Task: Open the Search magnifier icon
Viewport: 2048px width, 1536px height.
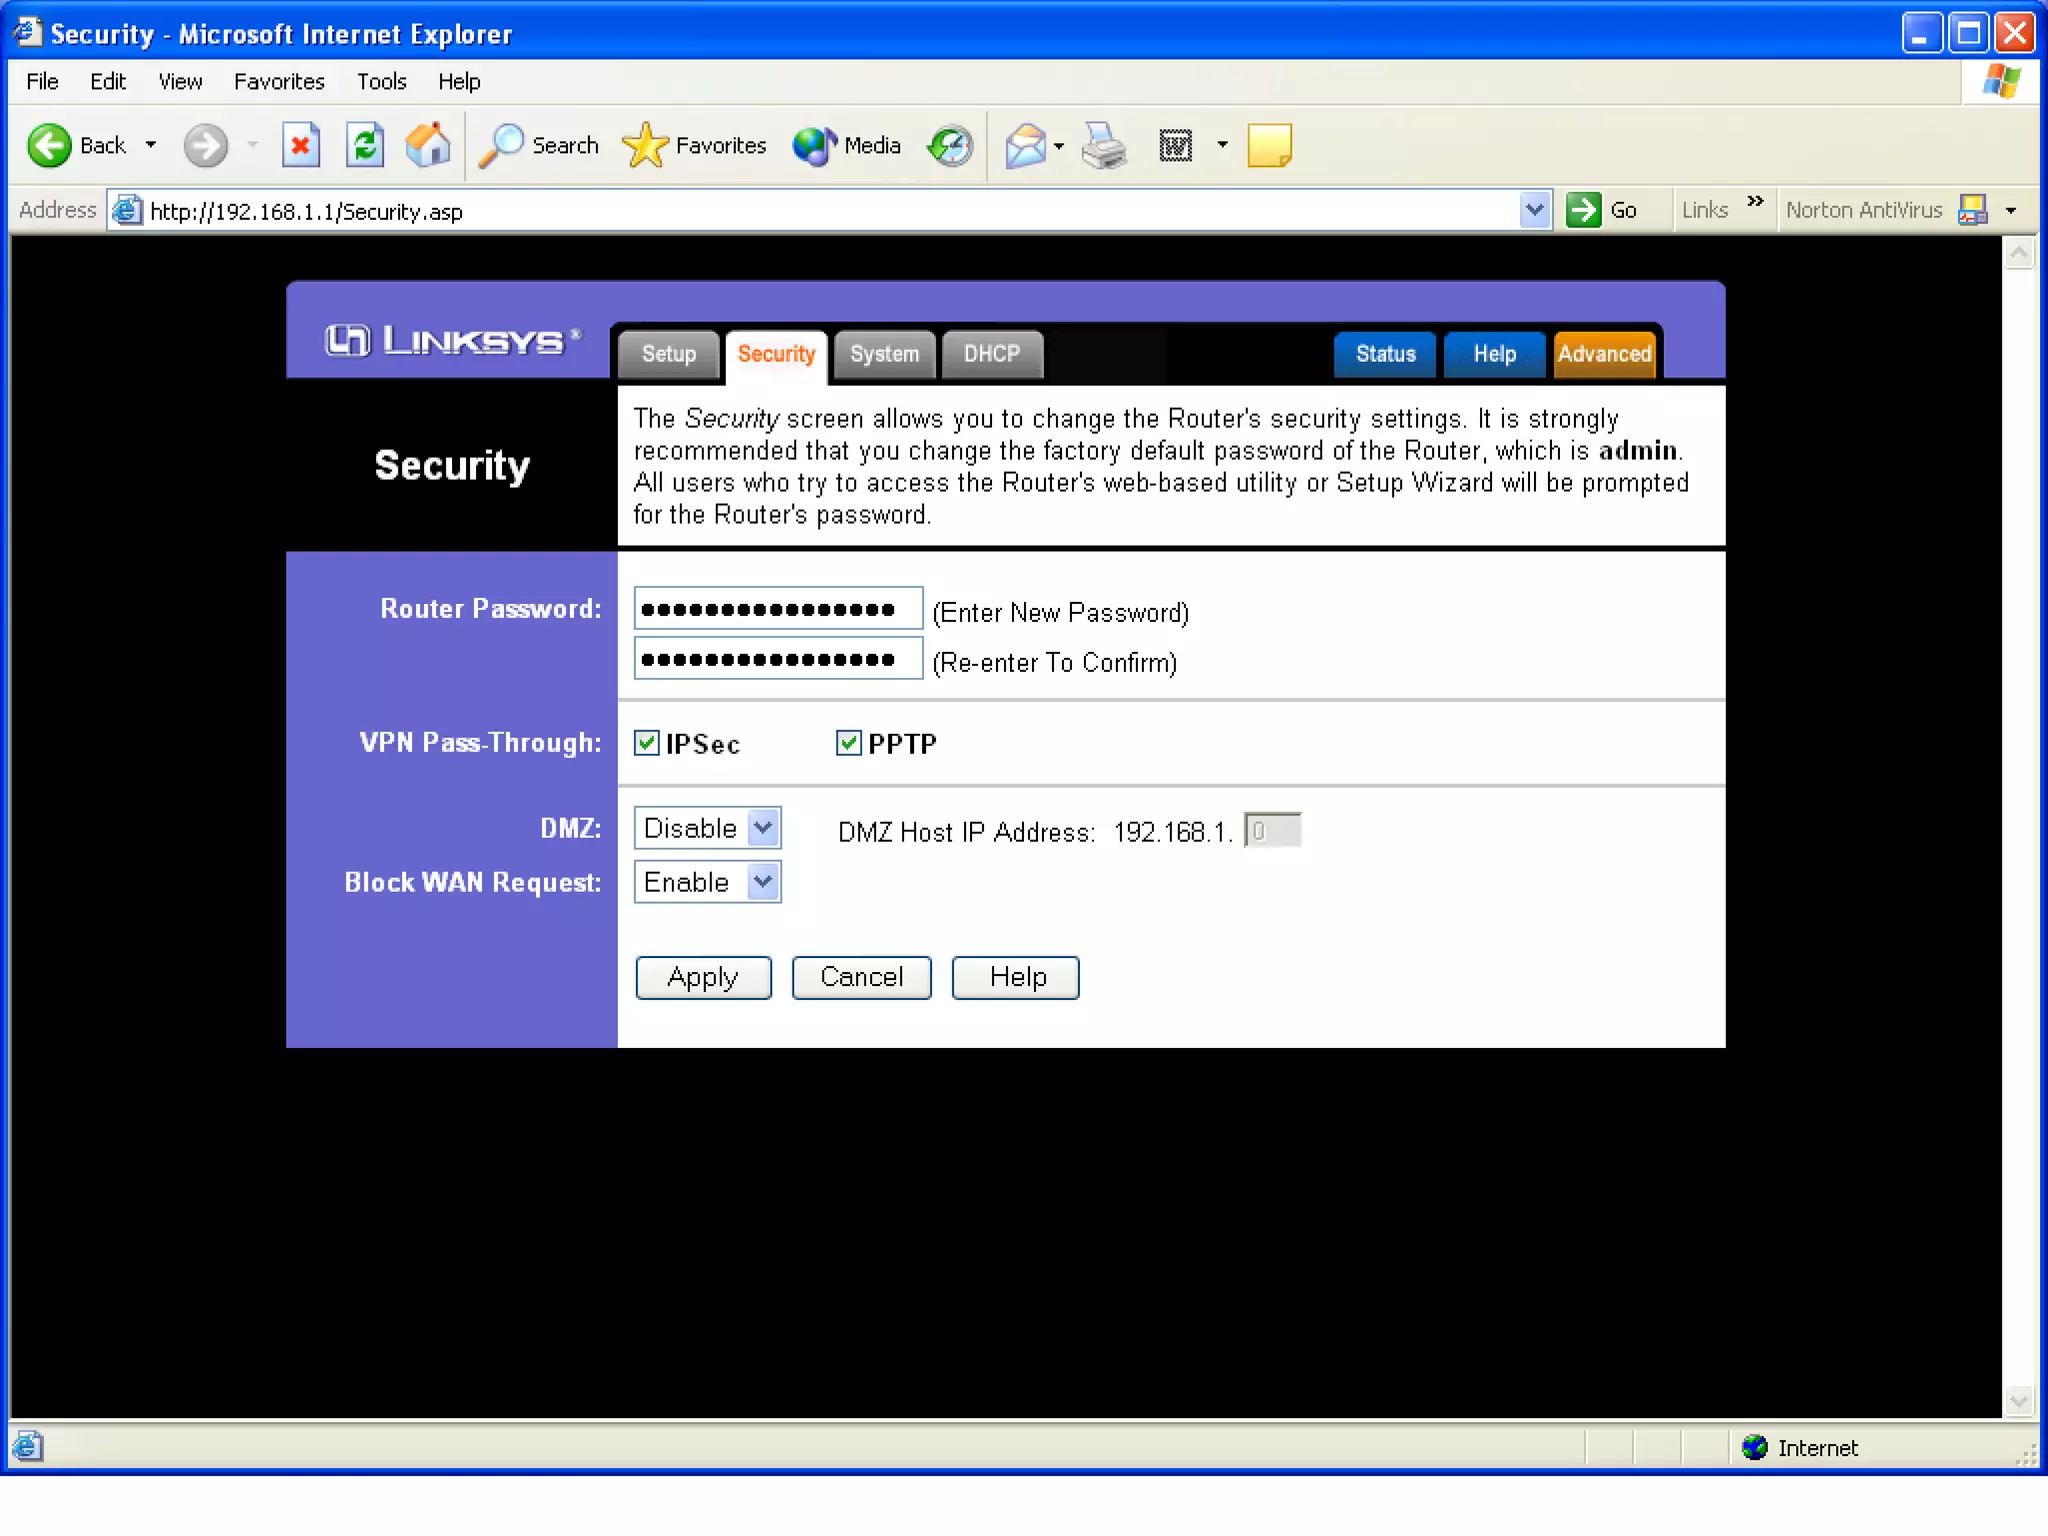Action: pyautogui.click(x=501, y=146)
